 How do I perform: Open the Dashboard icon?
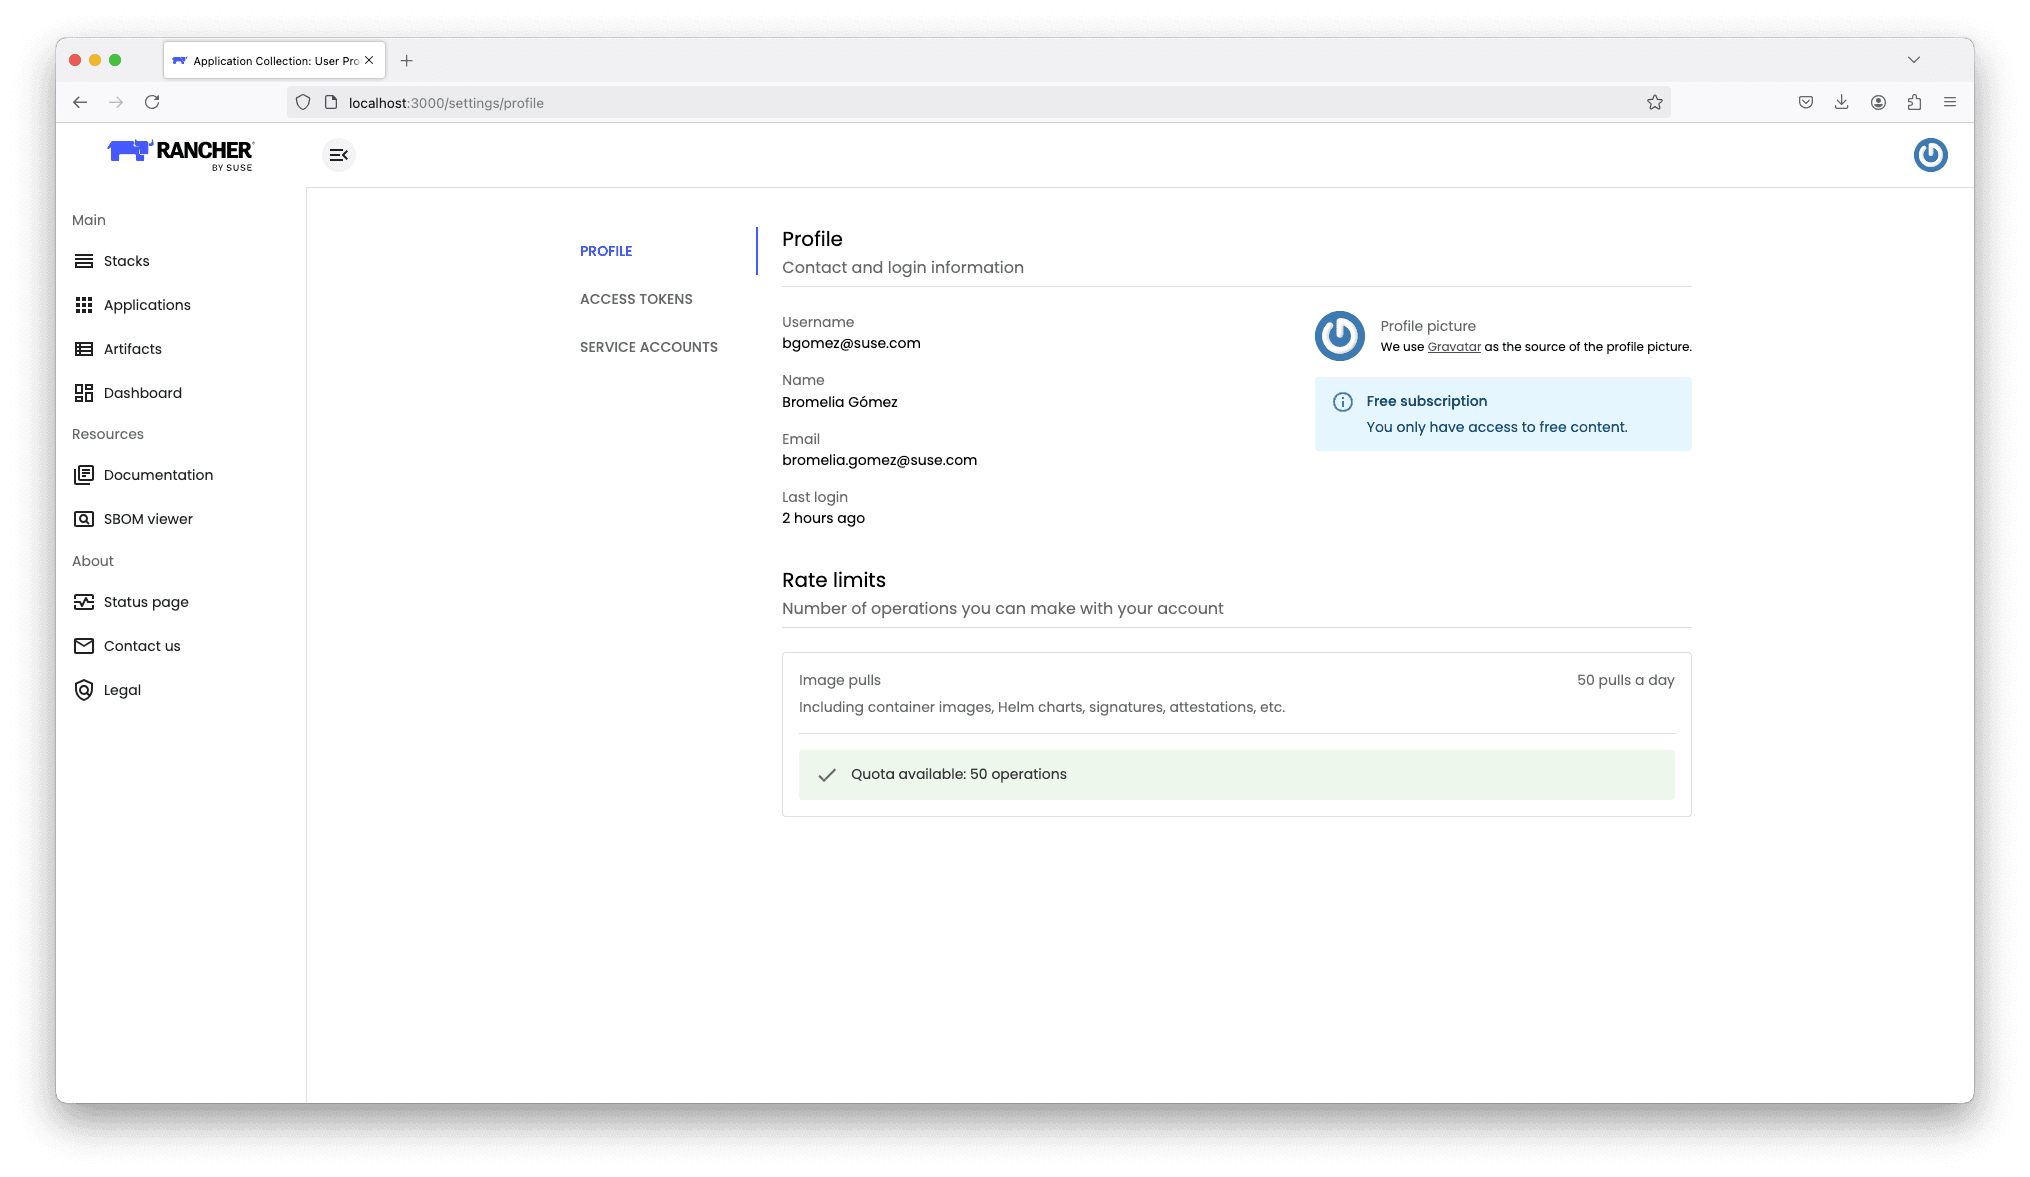click(x=84, y=393)
